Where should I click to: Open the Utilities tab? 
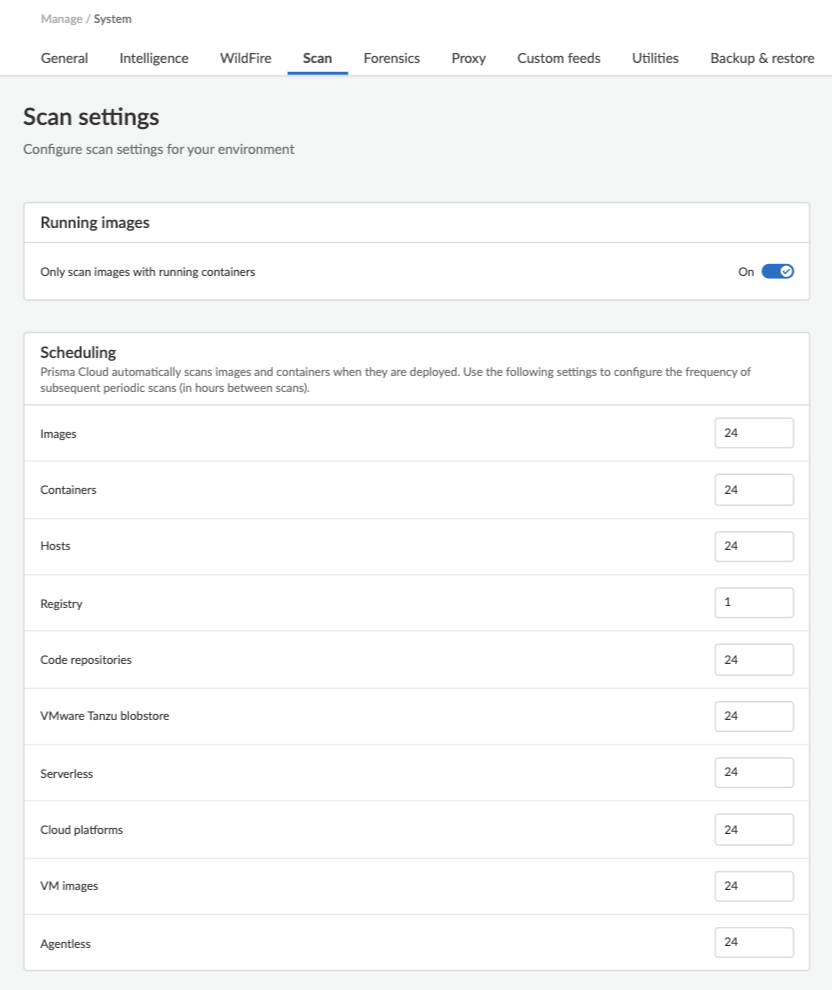point(655,58)
